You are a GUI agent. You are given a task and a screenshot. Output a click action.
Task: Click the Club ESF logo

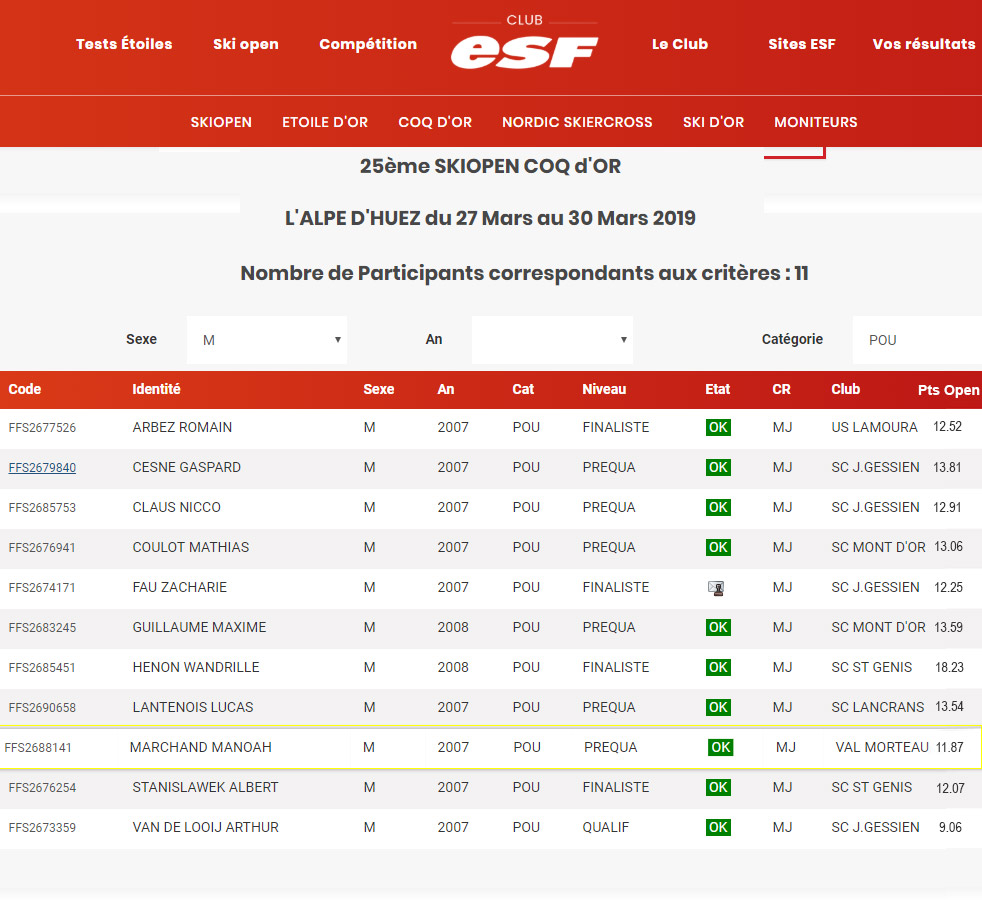[524, 45]
